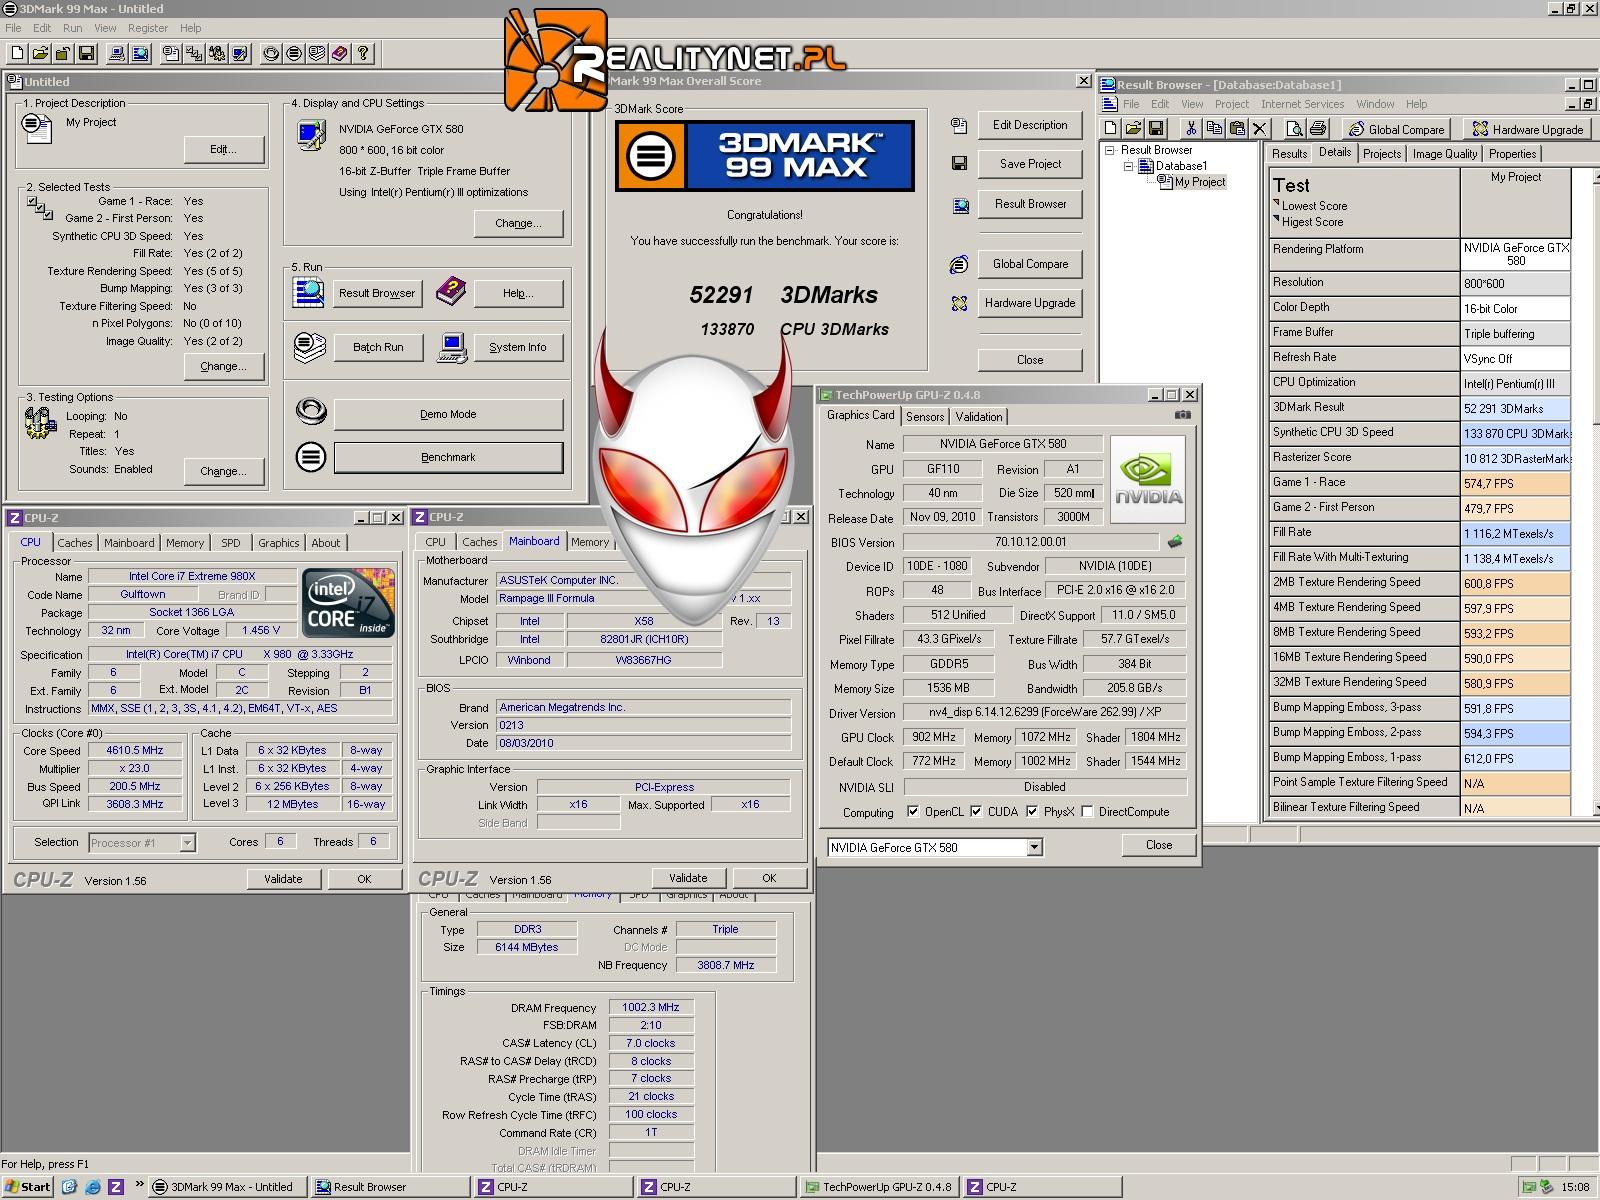Click Benchmark button in 3DMark Run panel

[x=448, y=457]
